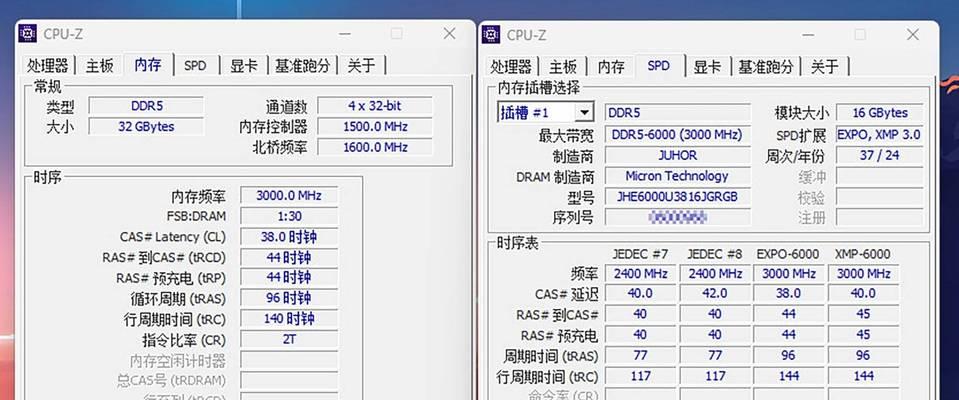
Task: Click the 2T command rate value
Action: pos(289,339)
